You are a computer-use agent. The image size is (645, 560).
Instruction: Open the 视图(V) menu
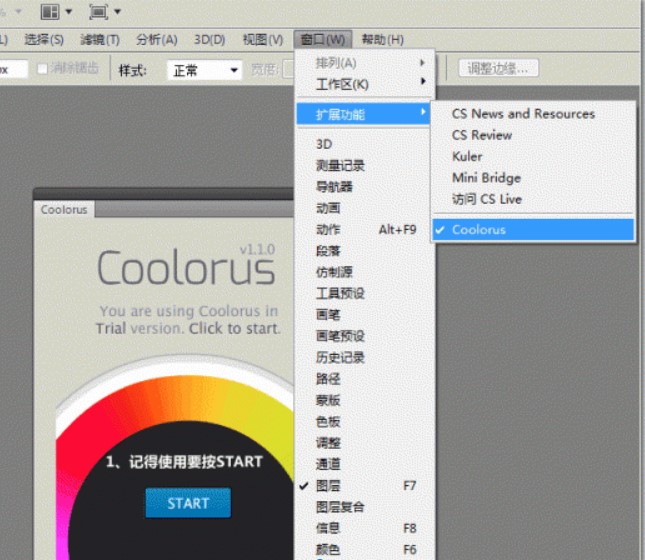tap(263, 40)
